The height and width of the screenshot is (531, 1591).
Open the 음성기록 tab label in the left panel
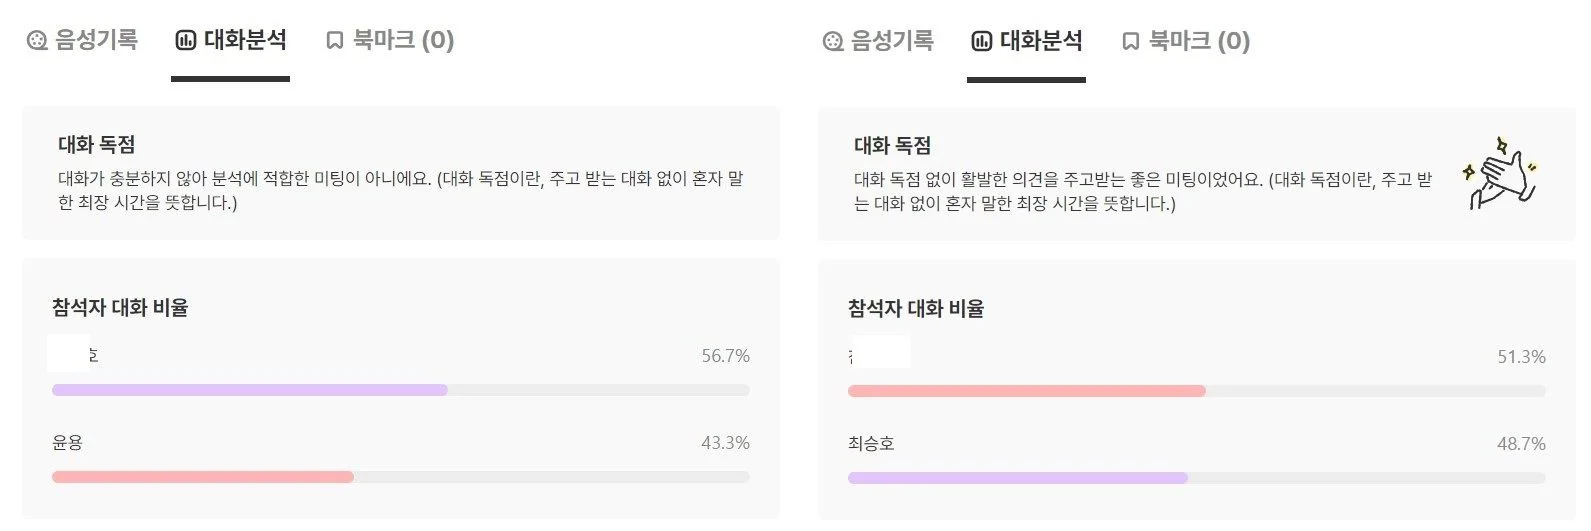[x=96, y=40]
